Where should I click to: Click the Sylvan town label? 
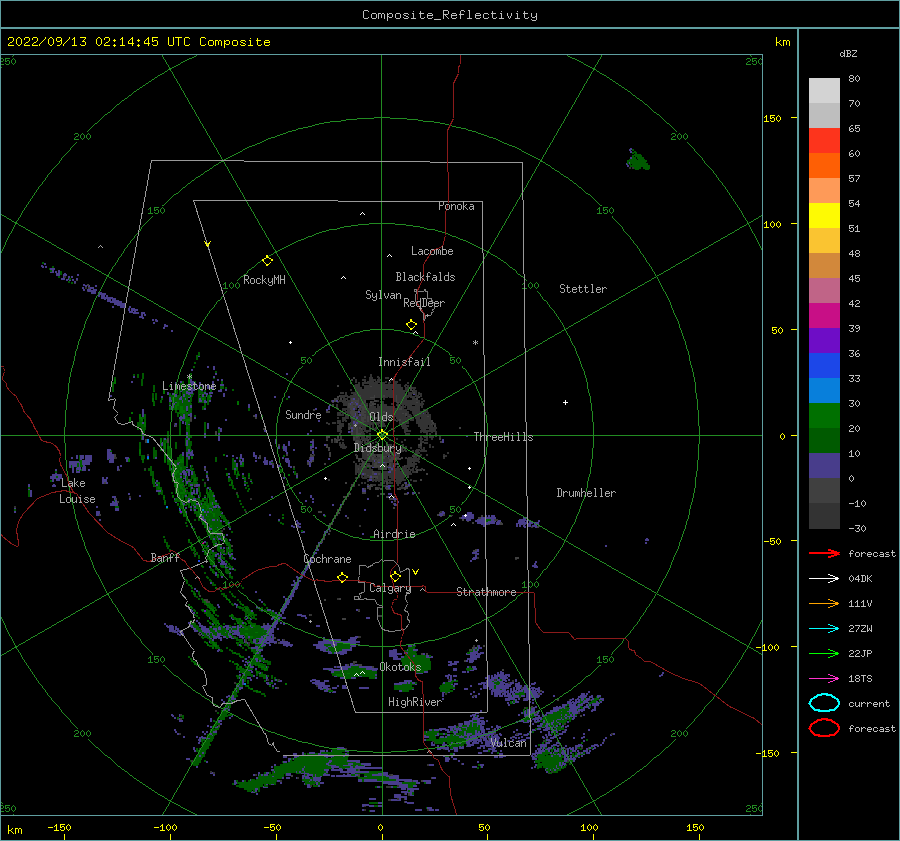pos(383,295)
